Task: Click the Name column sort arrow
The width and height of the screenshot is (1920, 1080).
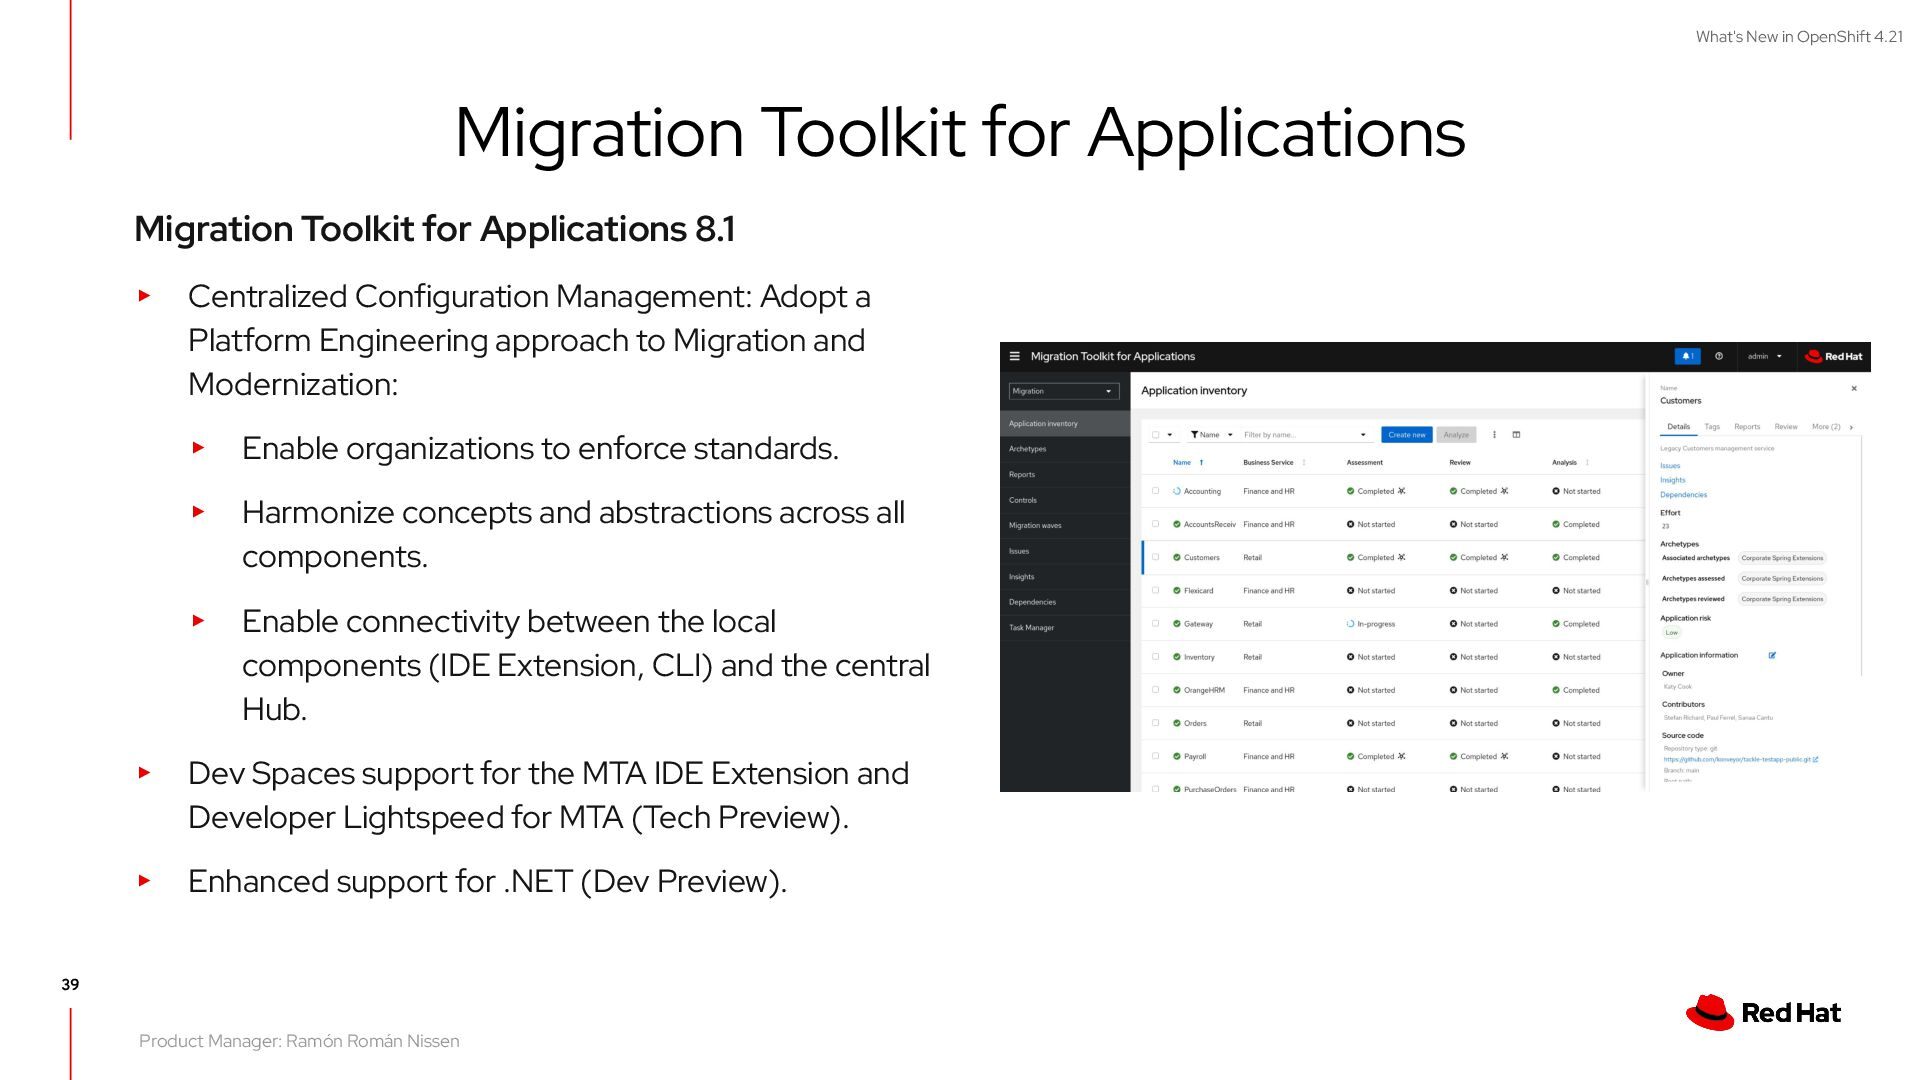Action: (1201, 463)
